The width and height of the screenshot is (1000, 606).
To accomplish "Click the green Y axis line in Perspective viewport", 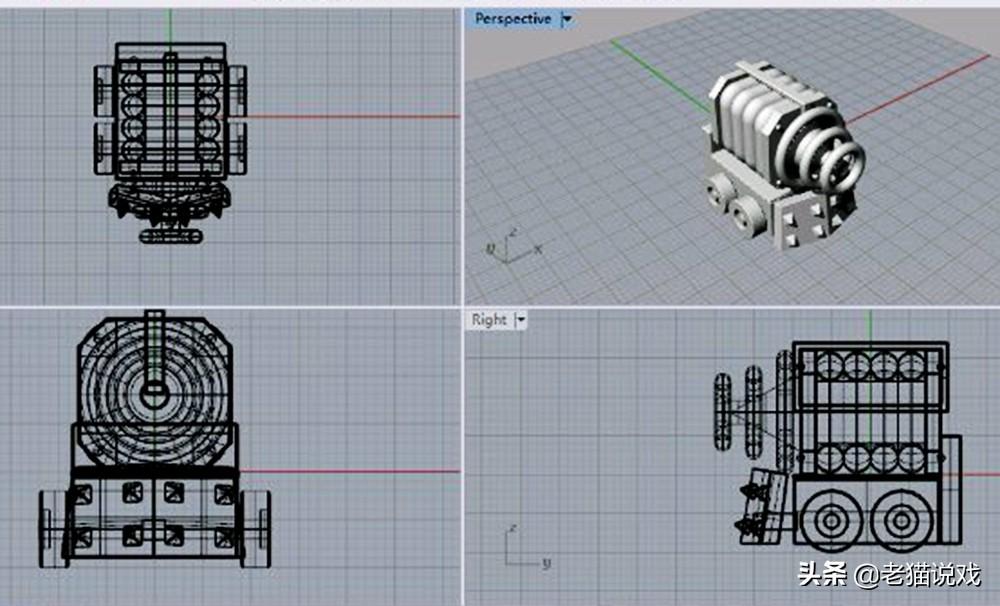I will [659, 77].
